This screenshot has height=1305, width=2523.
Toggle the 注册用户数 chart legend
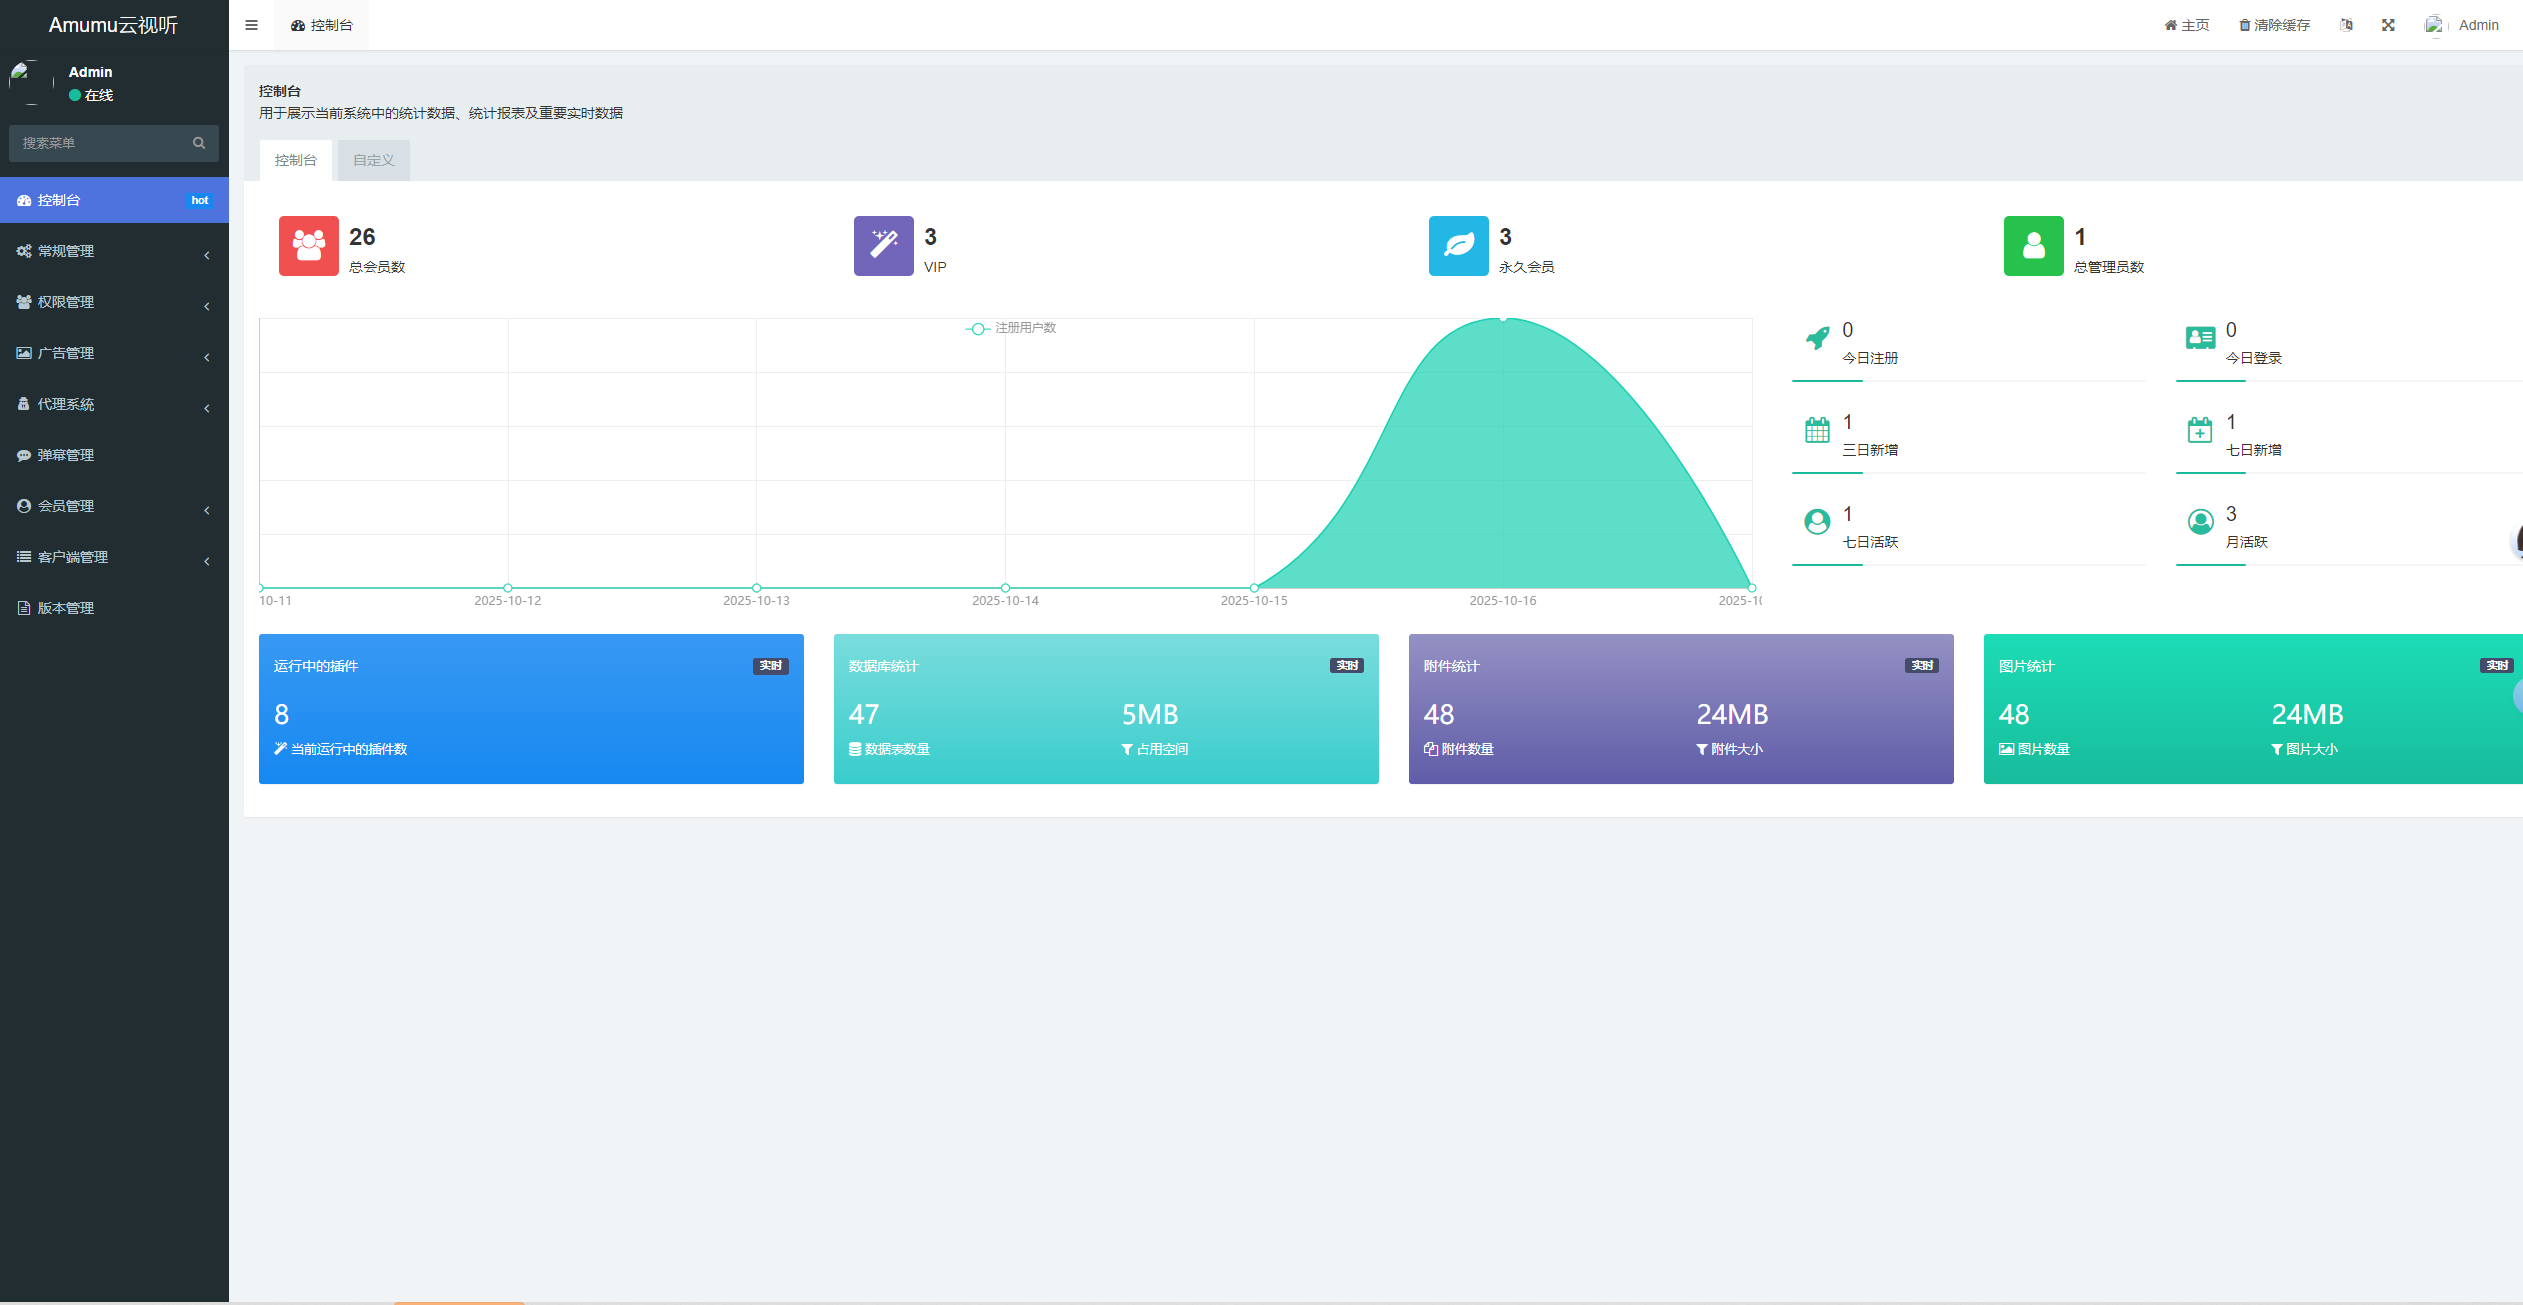[1011, 328]
